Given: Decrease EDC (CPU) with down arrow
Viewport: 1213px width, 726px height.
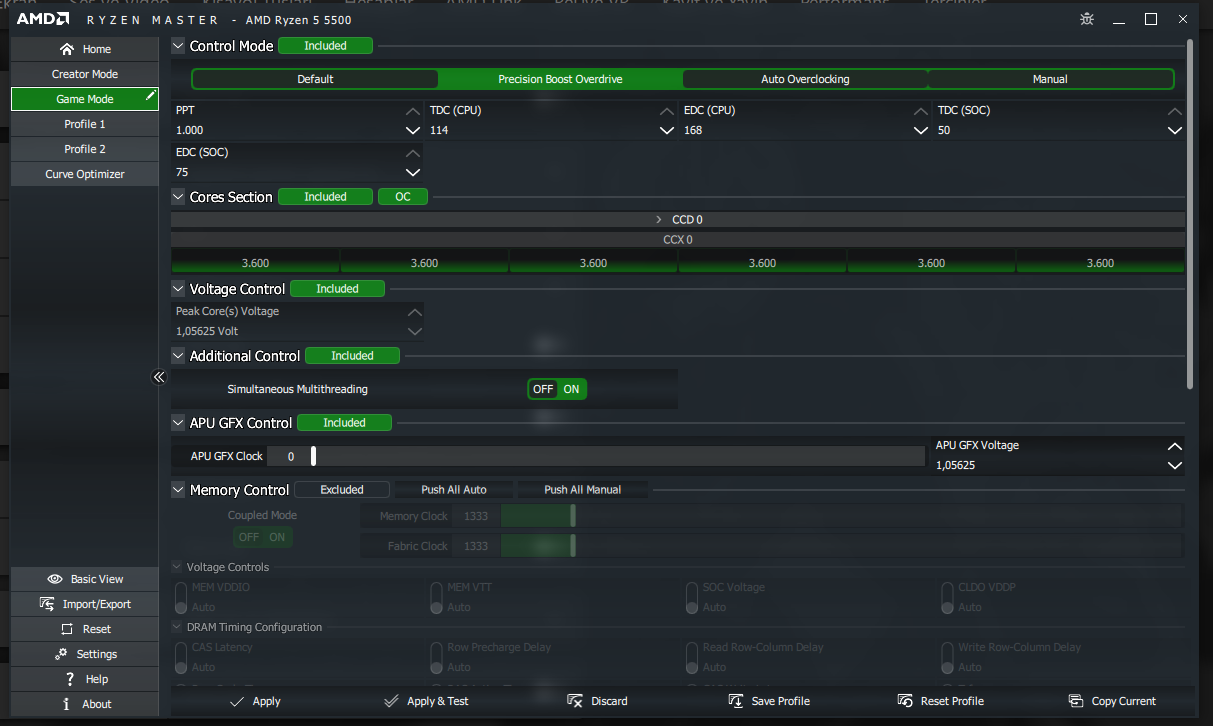Looking at the screenshot, I should (x=921, y=131).
